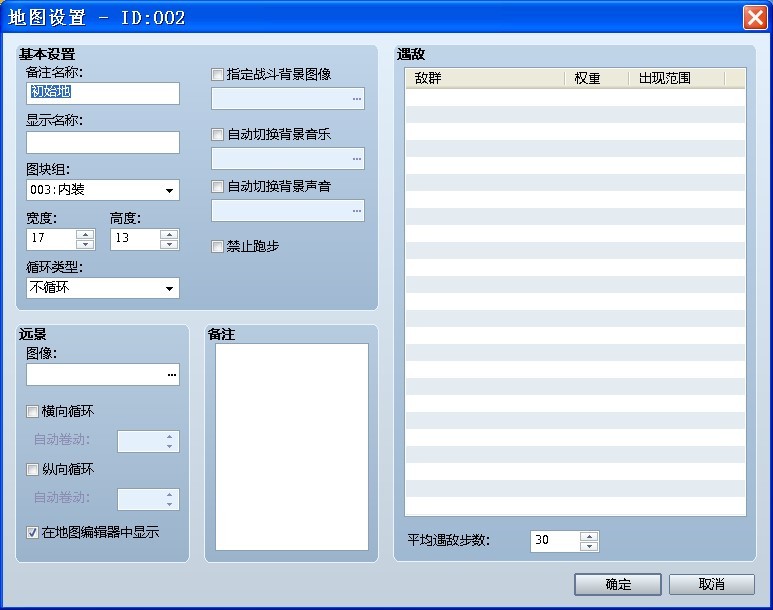Decrease 高度 with its down arrow
This screenshot has width=773, height=610.
(169, 244)
